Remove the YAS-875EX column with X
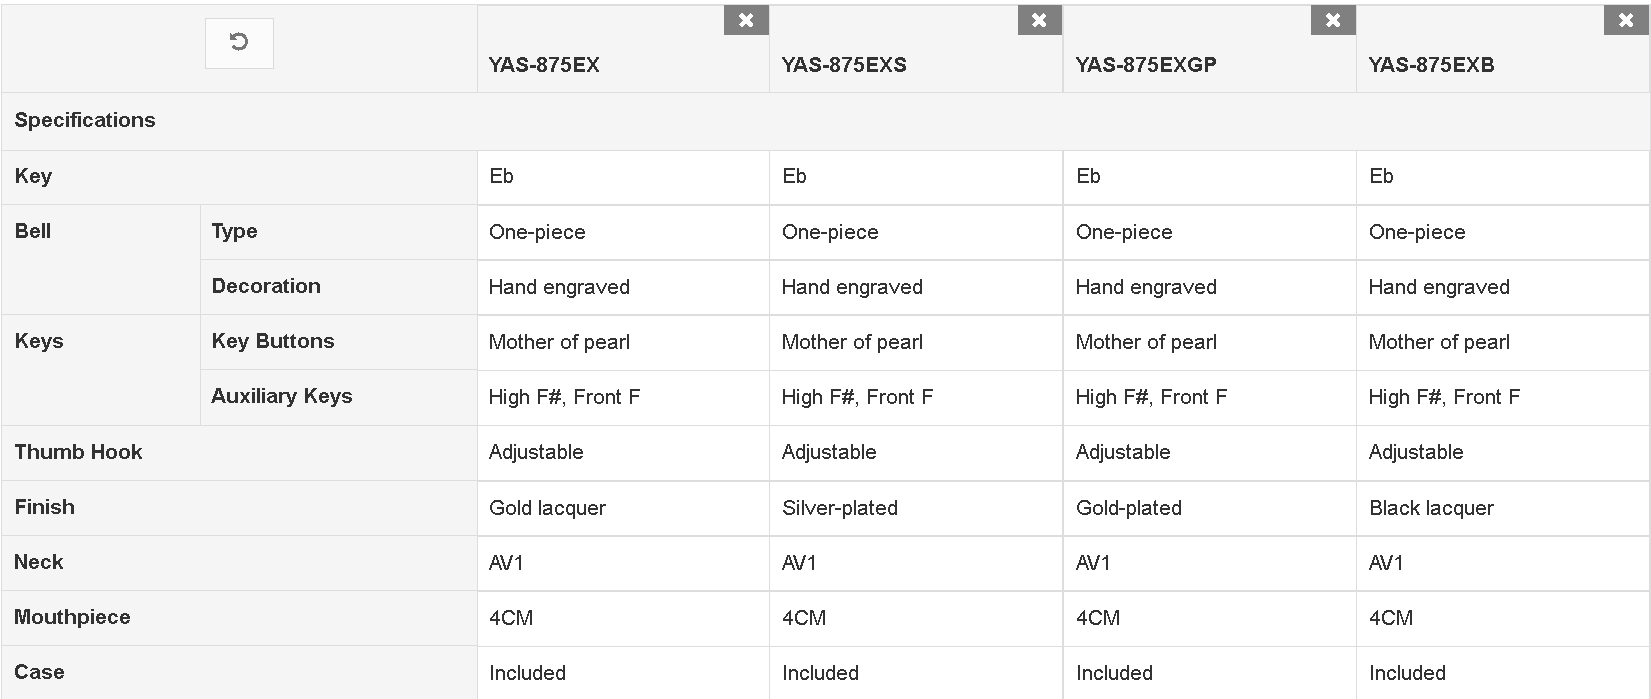The height and width of the screenshot is (699, 1651). (746, 20)
